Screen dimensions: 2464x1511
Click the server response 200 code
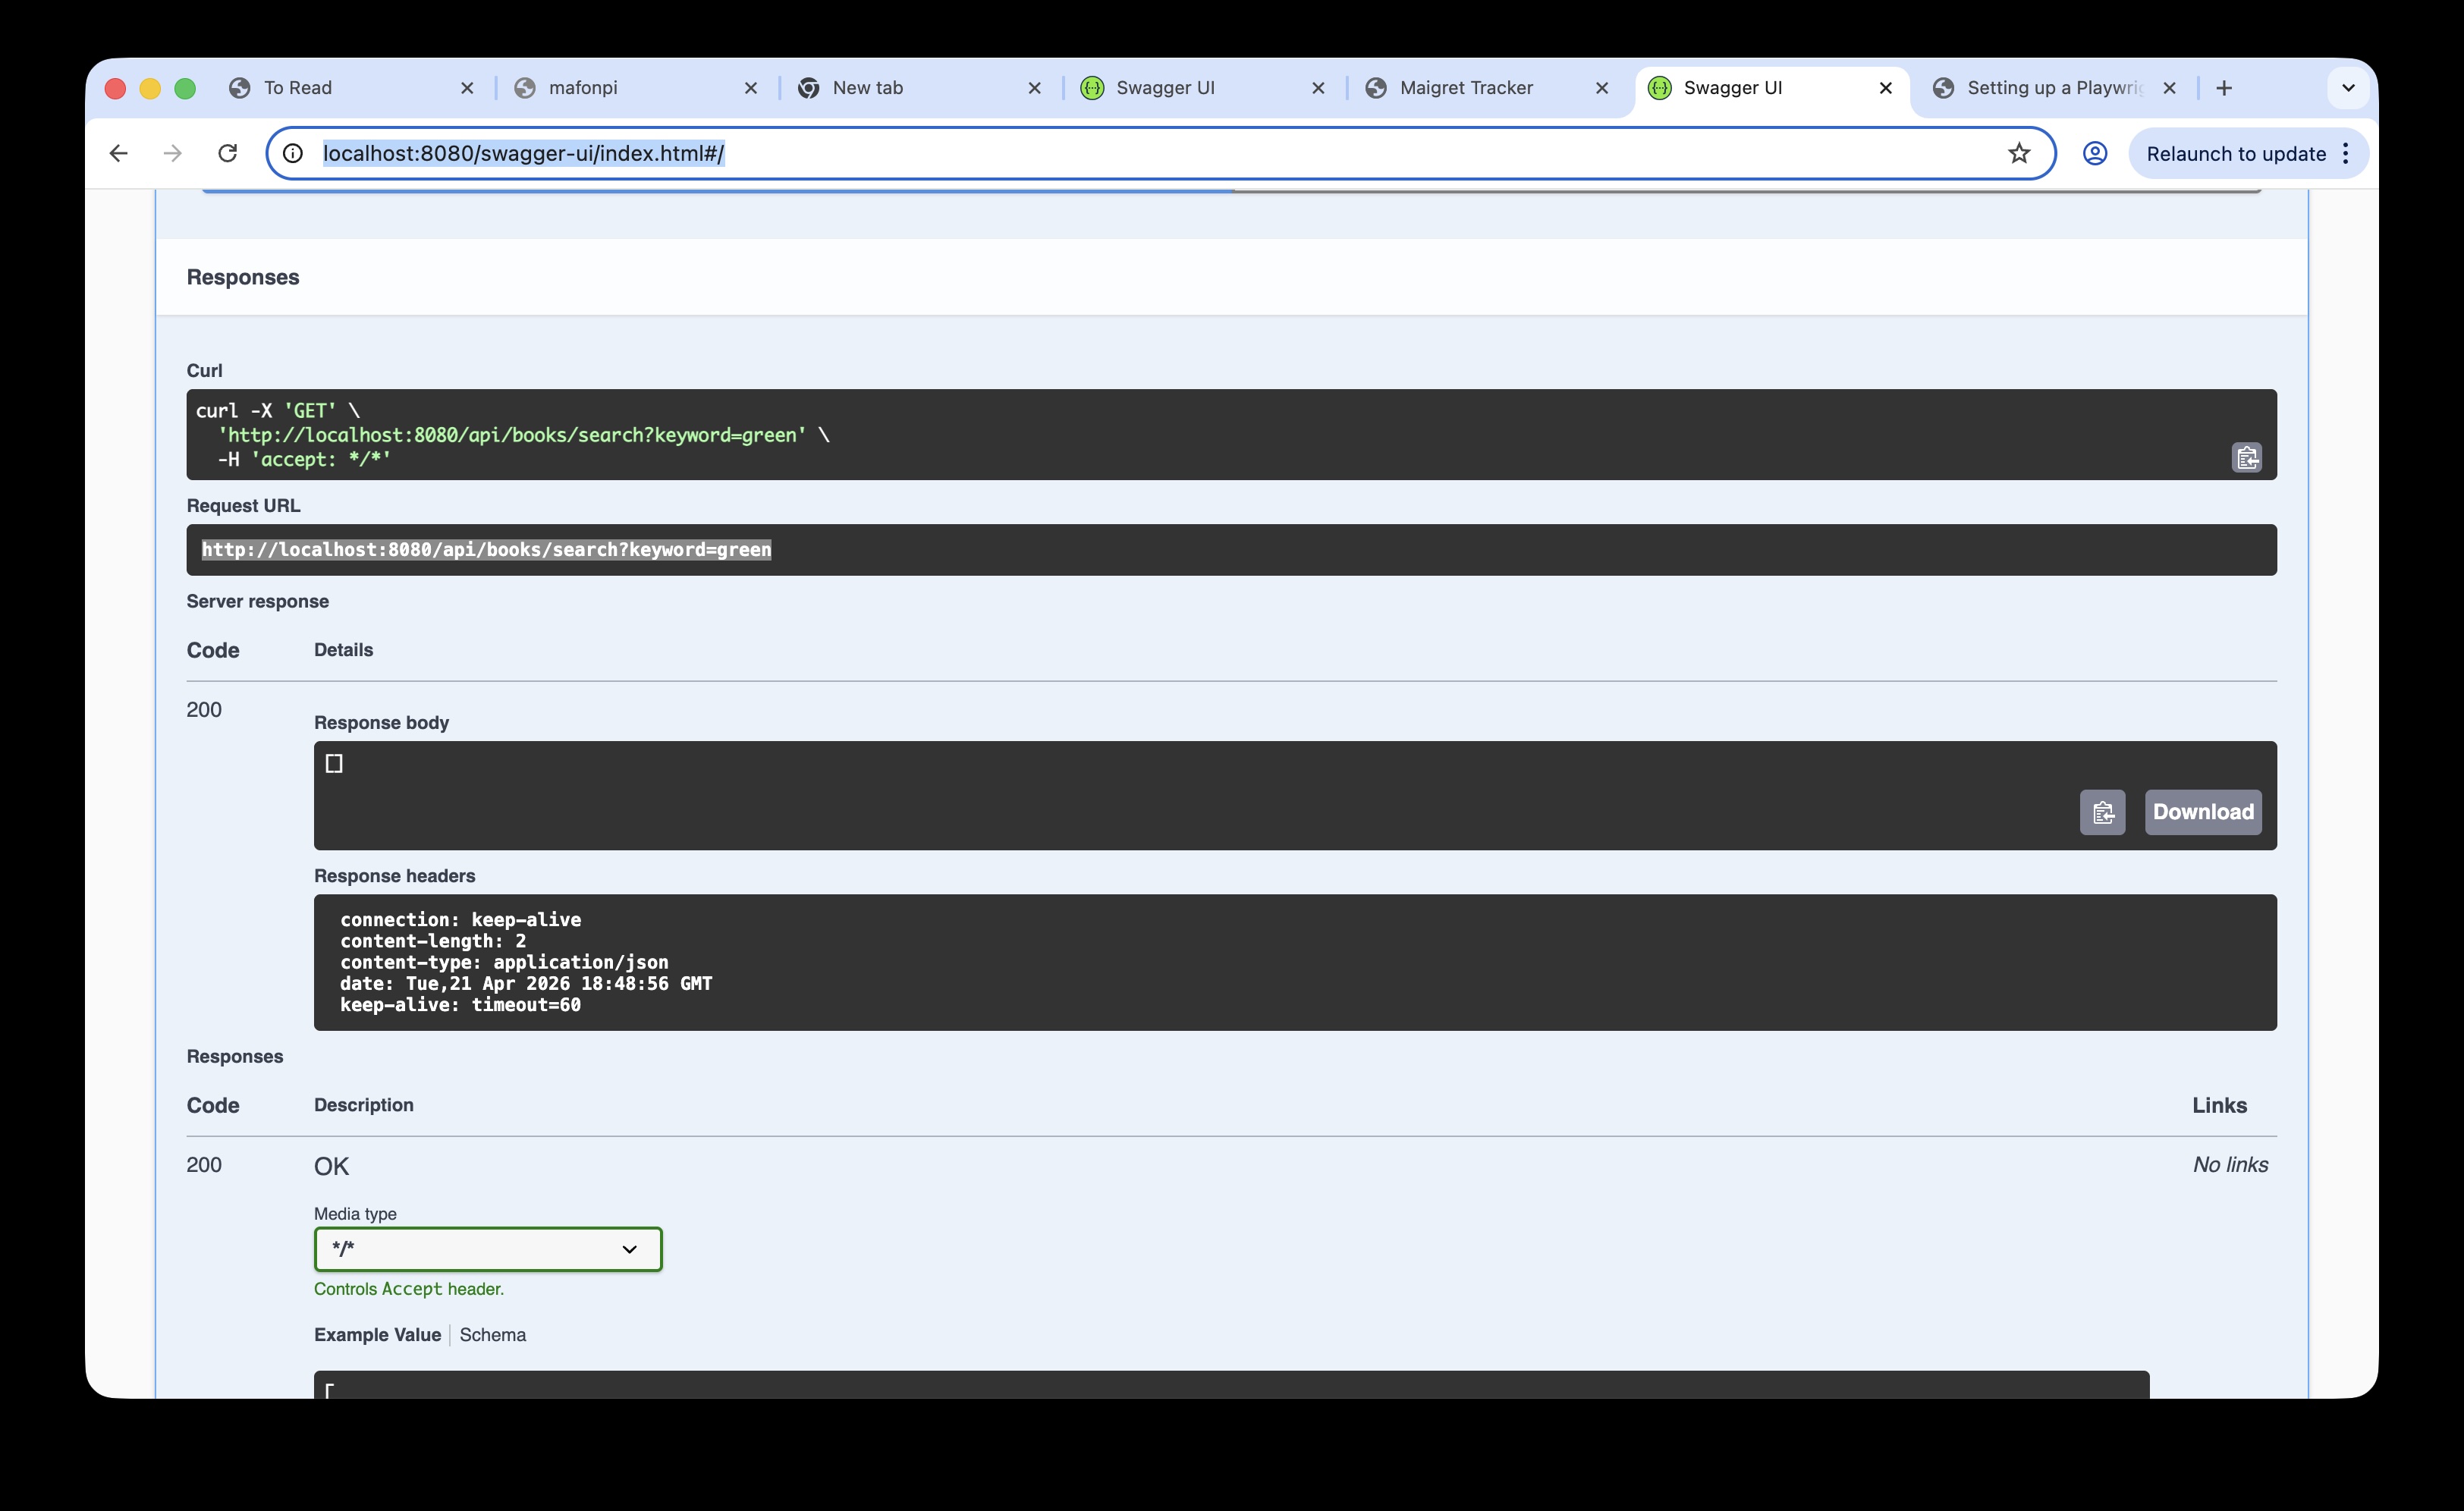pos(204,710)
